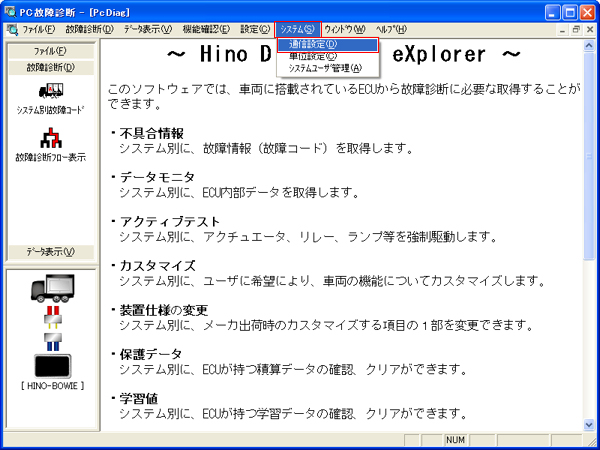Click the PC故障診断 title bar app icon
The height and width of the screenshot is (450, 600).
click(11, 11)
